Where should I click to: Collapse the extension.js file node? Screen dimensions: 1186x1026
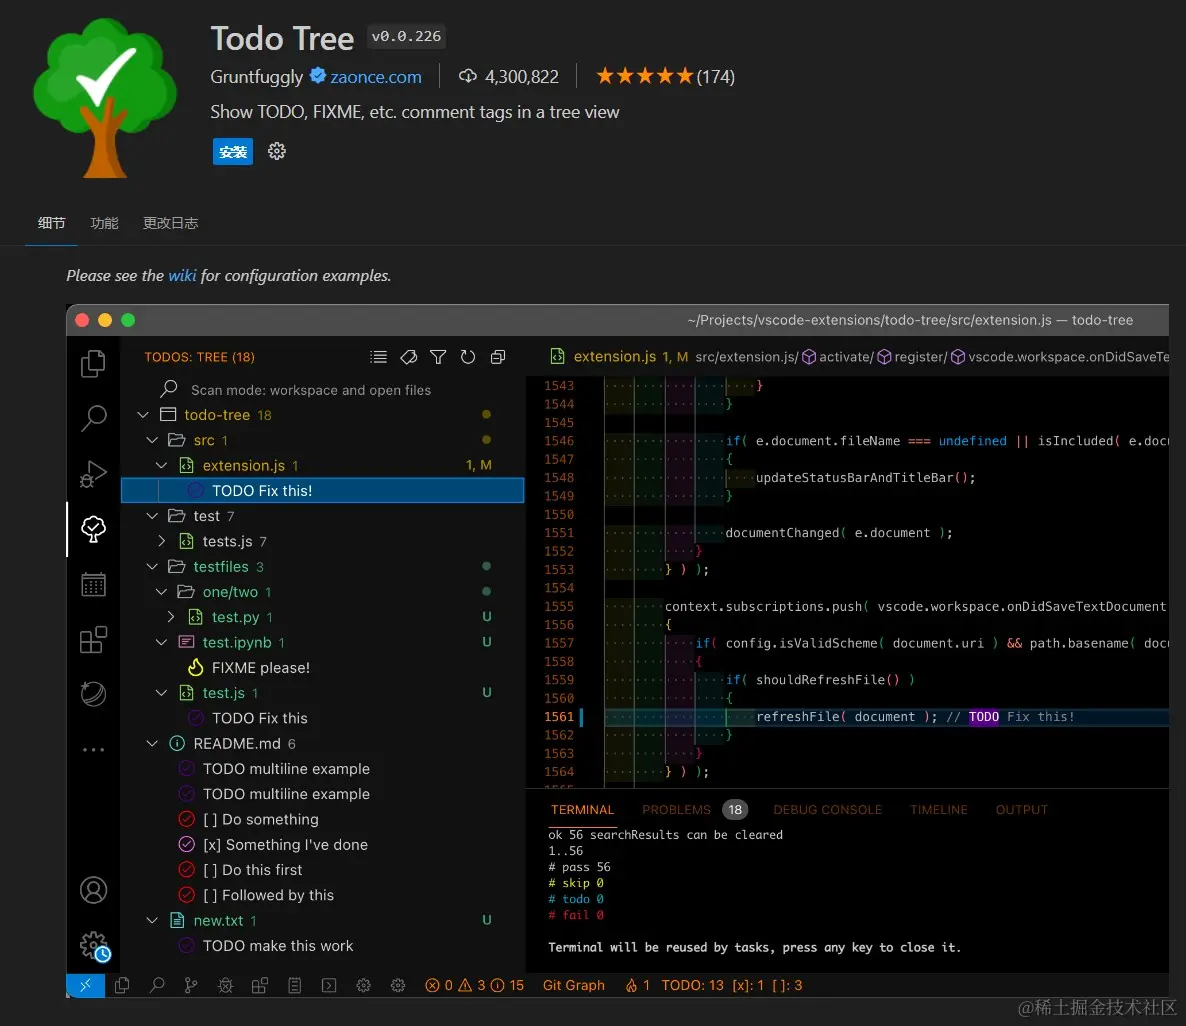[161, 465]
